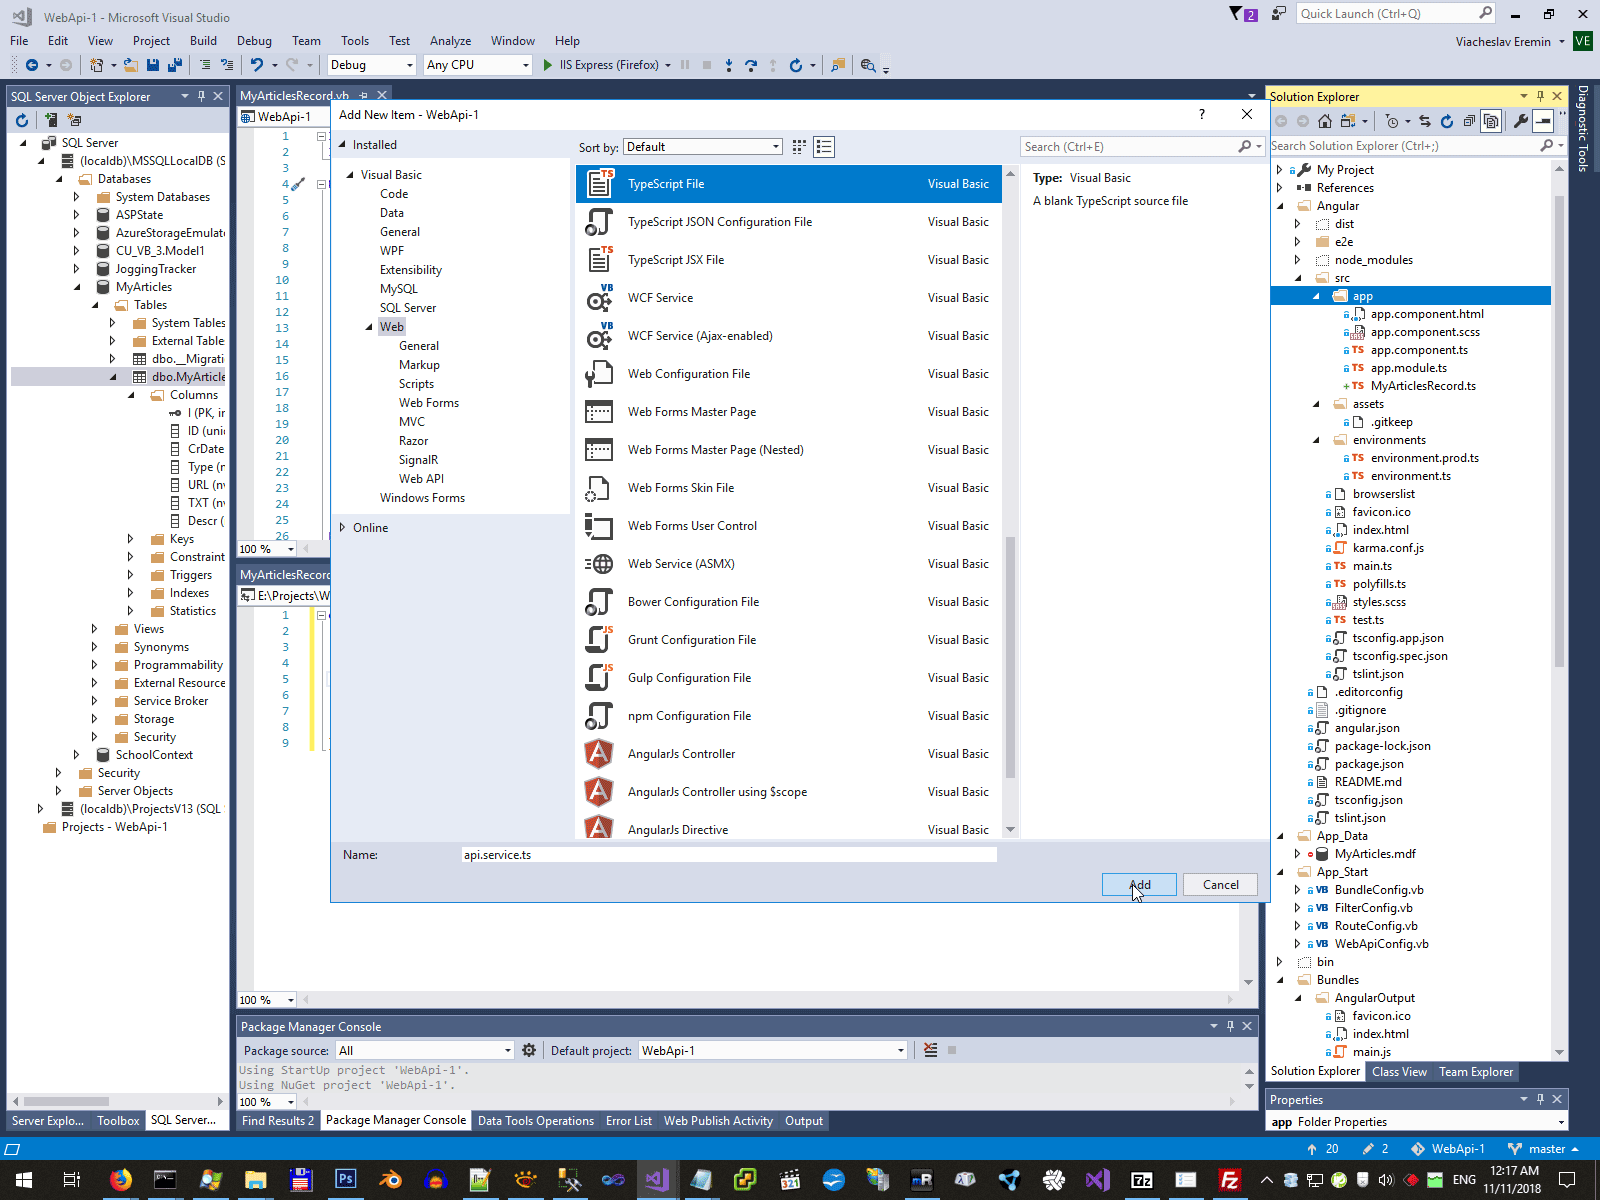The image size is (1600, 1200).
Task: Switch to Error List tab
Action: pyautogui.click(x=628, y=1121)
